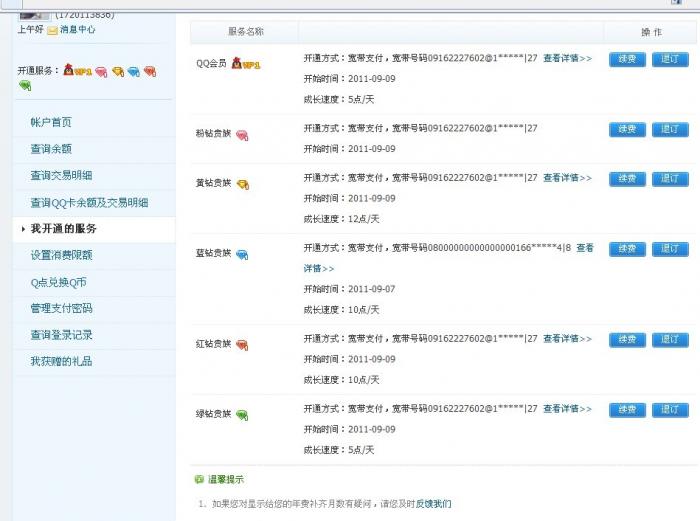Click the 操作 column header

pos(651,32)
